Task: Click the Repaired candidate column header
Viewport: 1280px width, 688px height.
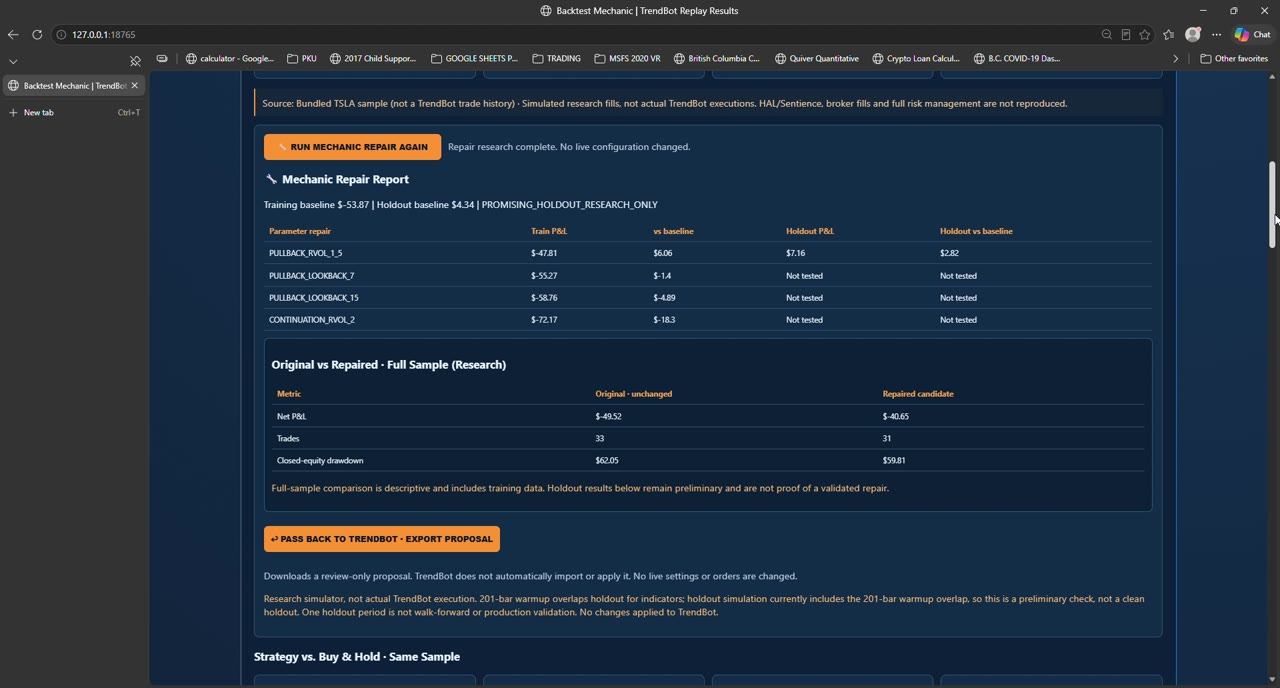Action: tap(918, 394)
